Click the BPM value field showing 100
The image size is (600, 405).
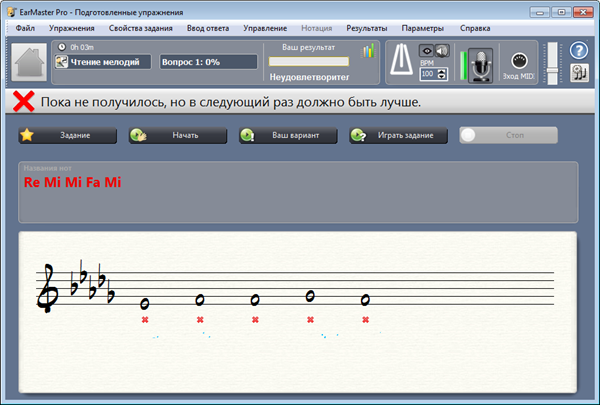[429, 74]
